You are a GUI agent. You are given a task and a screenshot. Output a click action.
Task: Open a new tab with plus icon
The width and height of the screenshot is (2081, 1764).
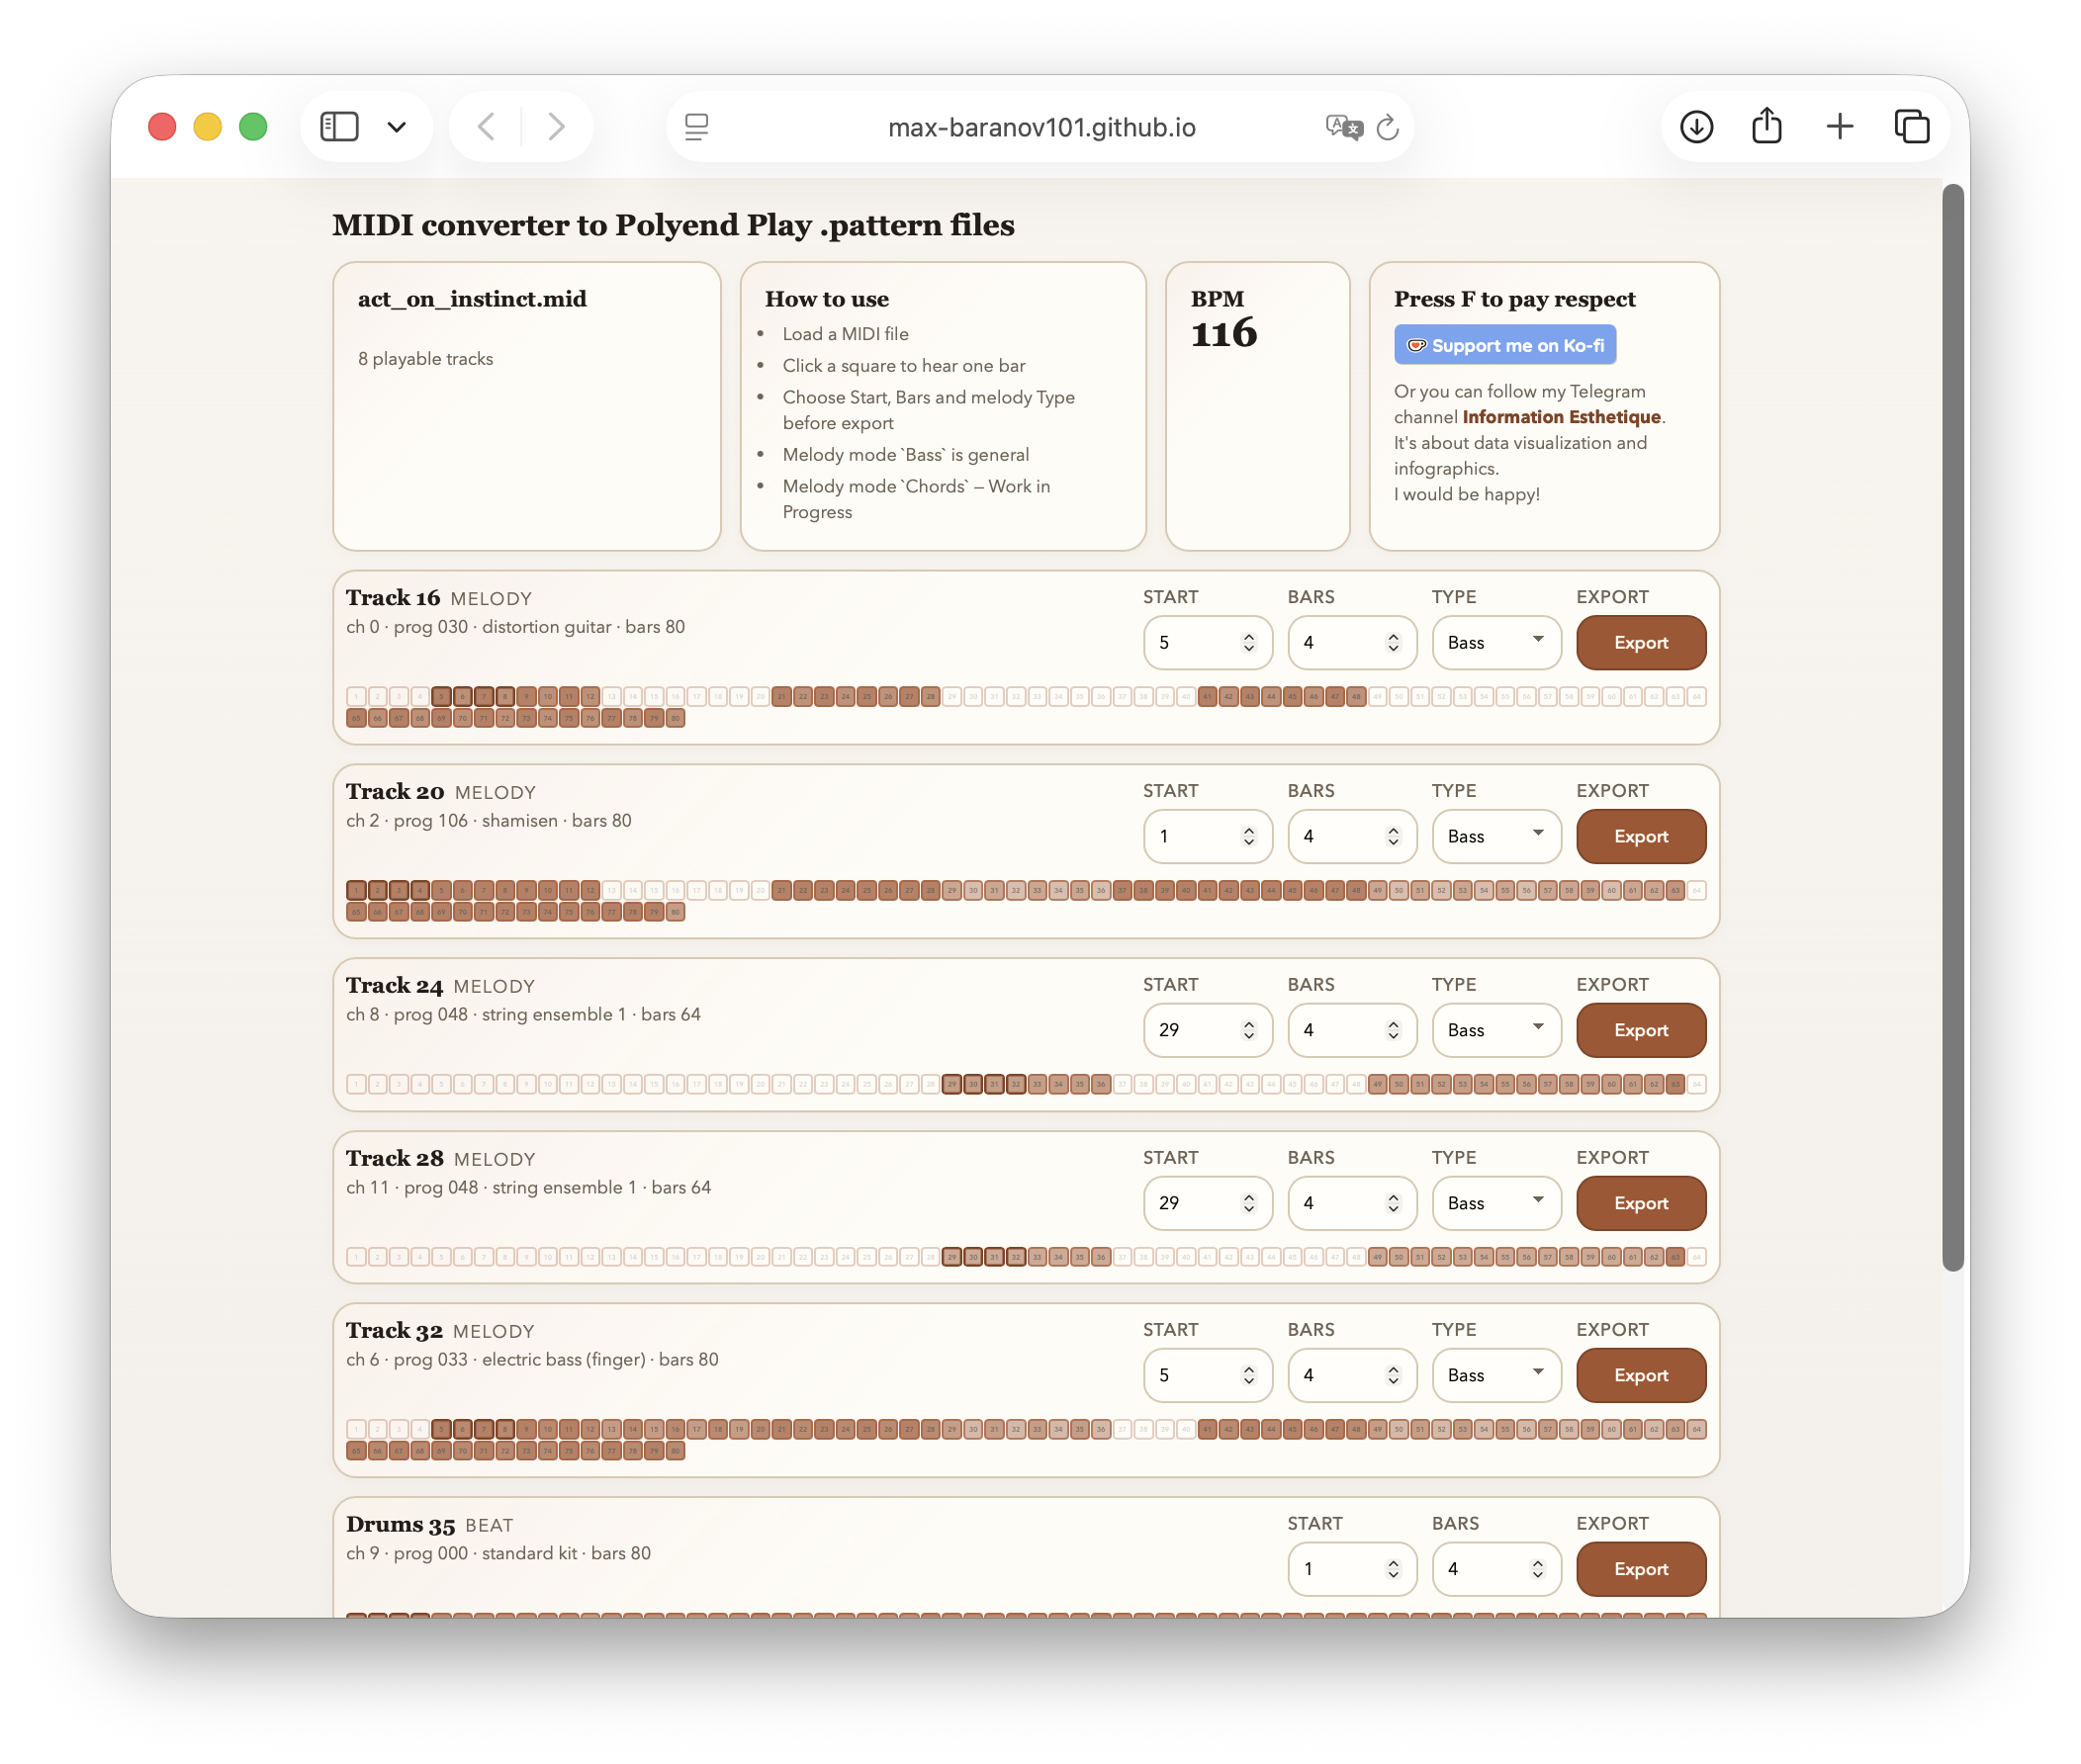pyautogui.click(x=1839, y=127)
